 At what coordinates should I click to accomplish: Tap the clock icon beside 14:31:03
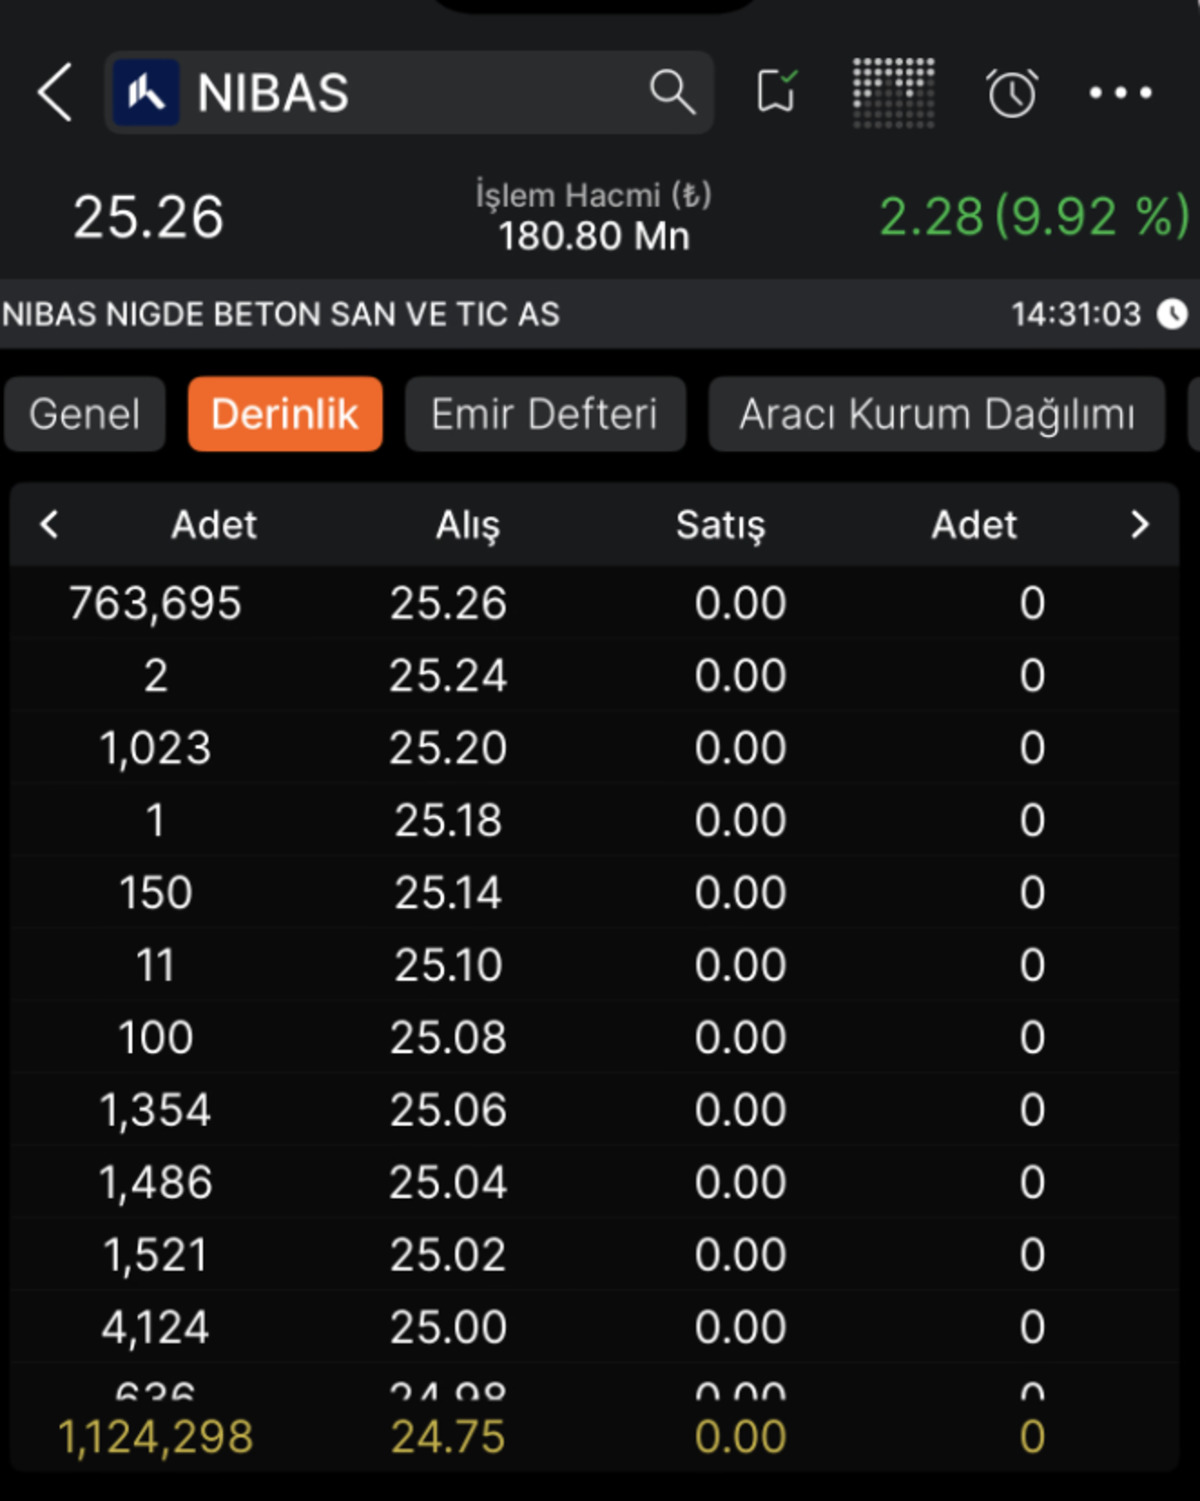pos(1172,314)
